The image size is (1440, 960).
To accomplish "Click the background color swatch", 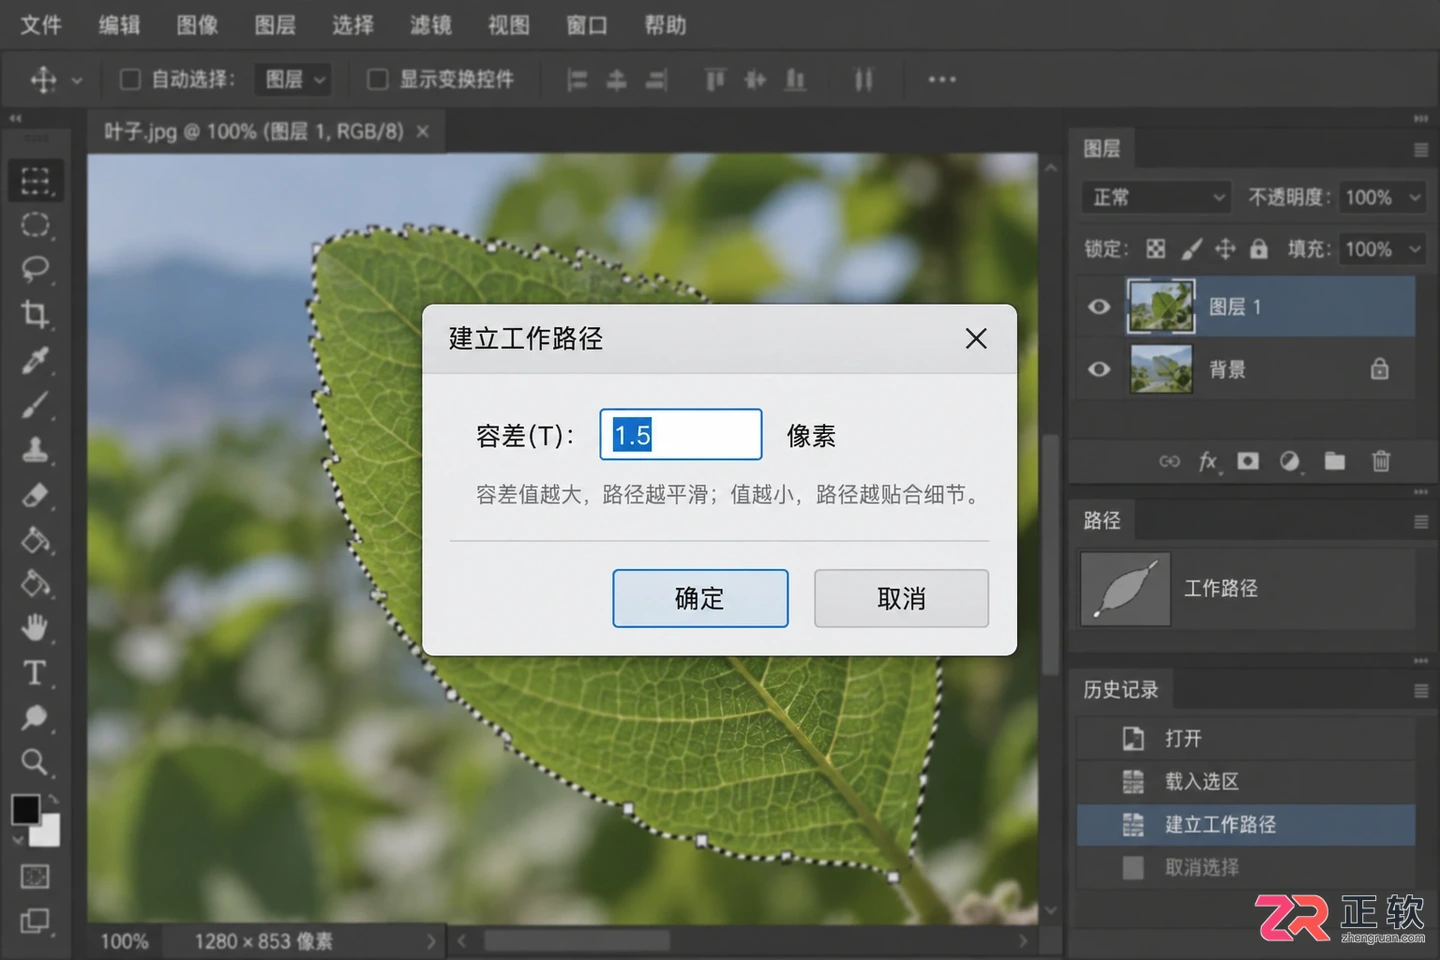I will [48, 833].
